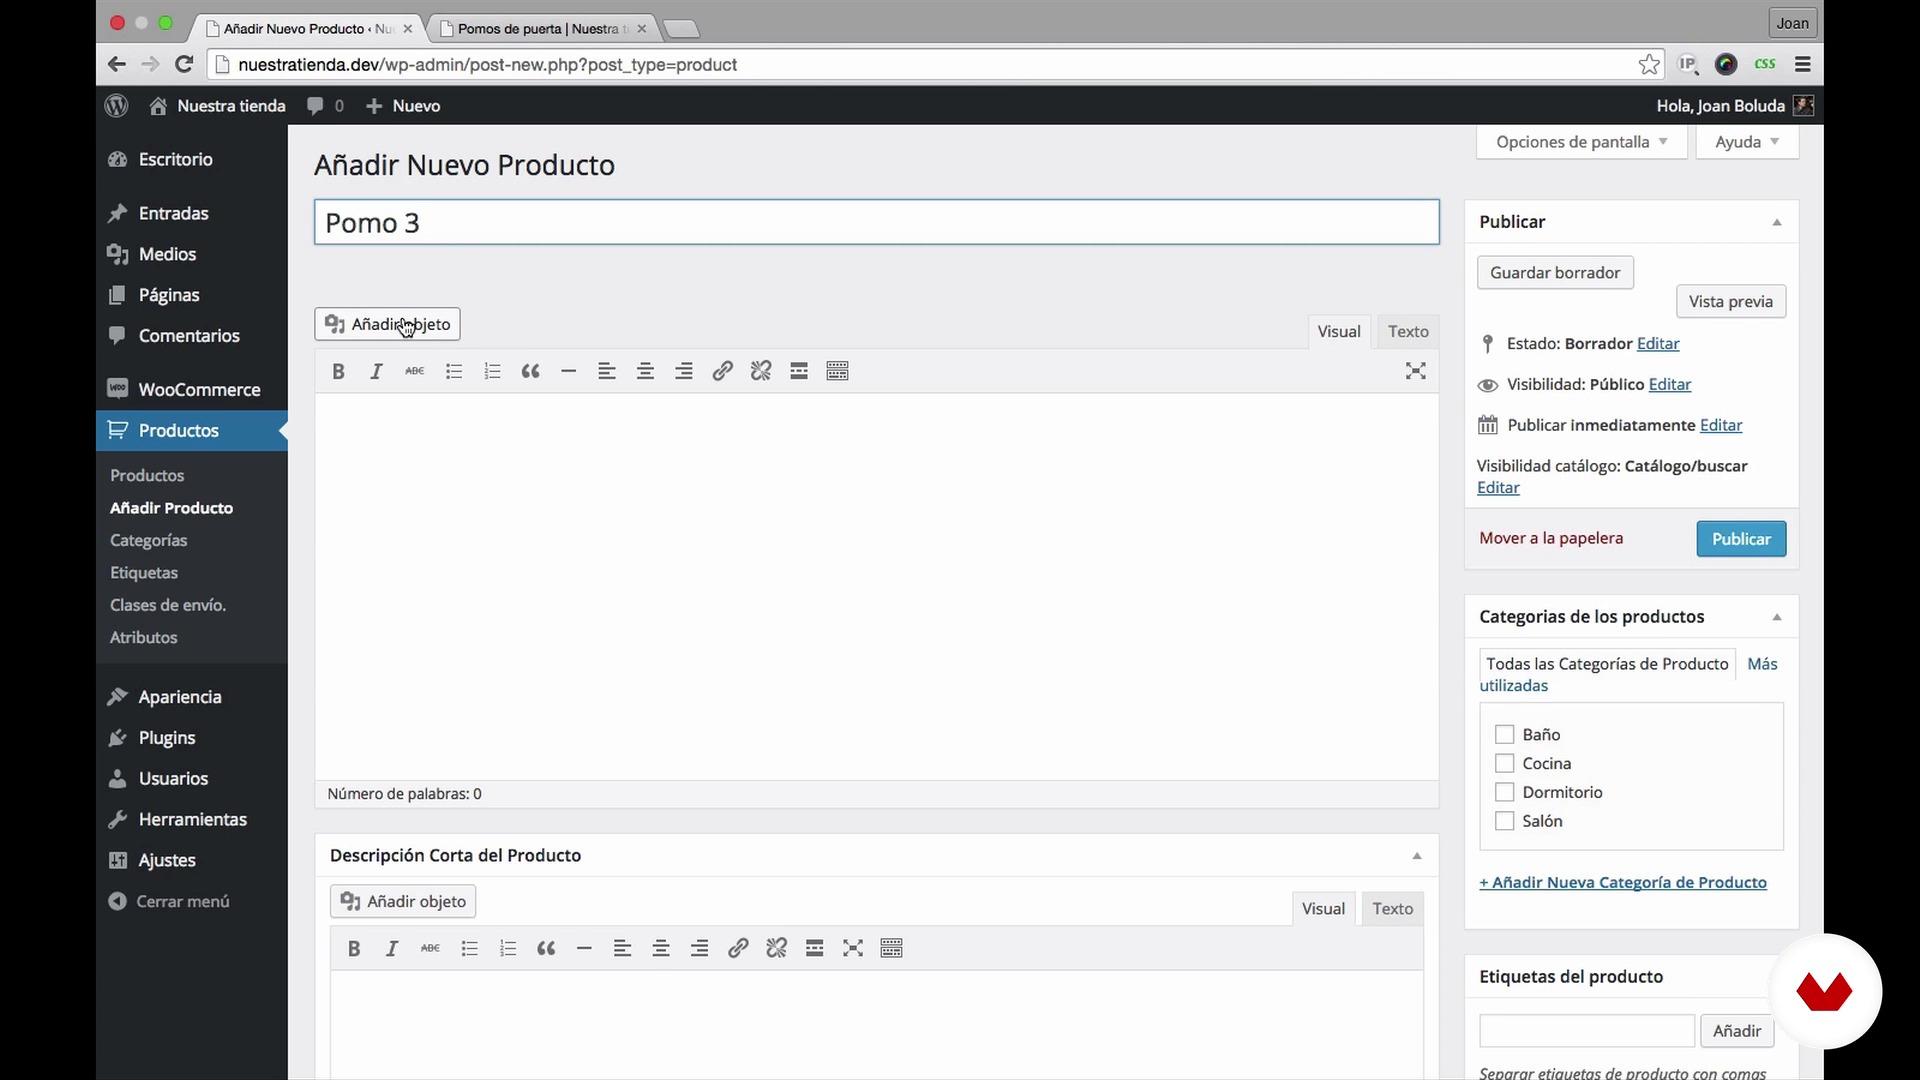Screen dimensions: 1920x1080
Task: Click Guardar borrador button
Action: [x=1555, y=272]
